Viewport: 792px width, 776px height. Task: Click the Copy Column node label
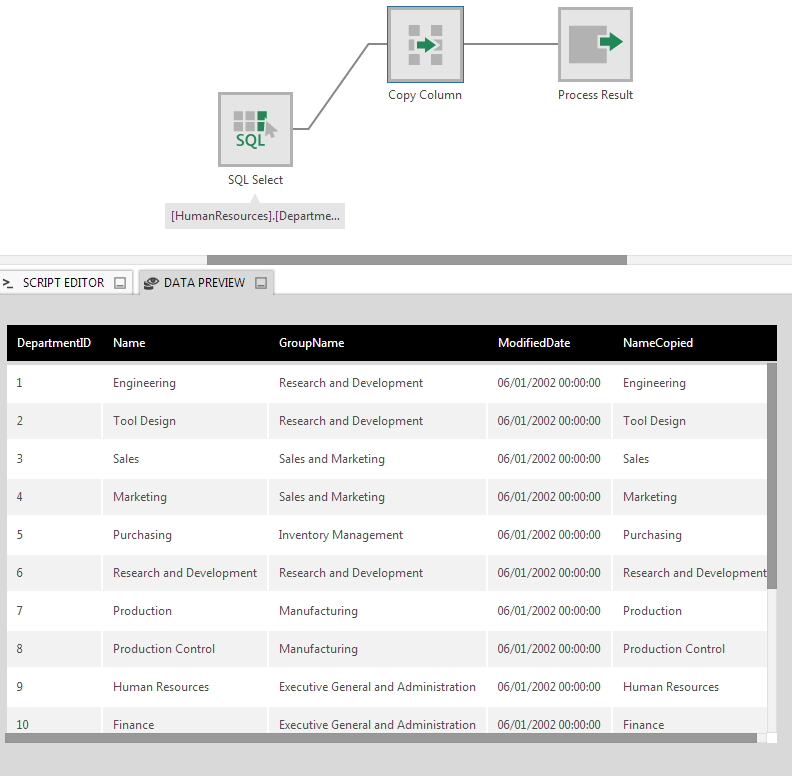click(x=425, y=95)
